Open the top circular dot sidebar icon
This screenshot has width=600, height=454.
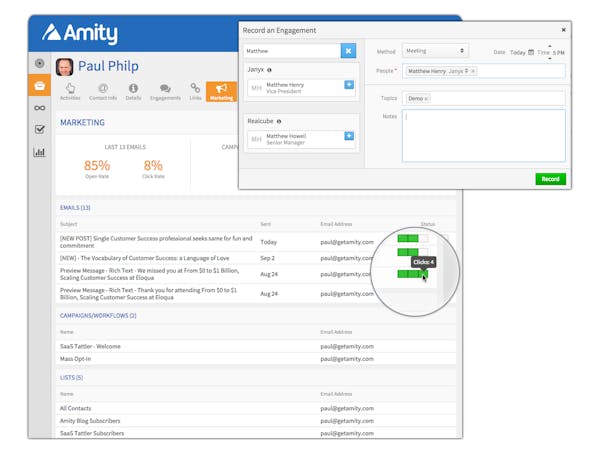[x=39, y=63]
